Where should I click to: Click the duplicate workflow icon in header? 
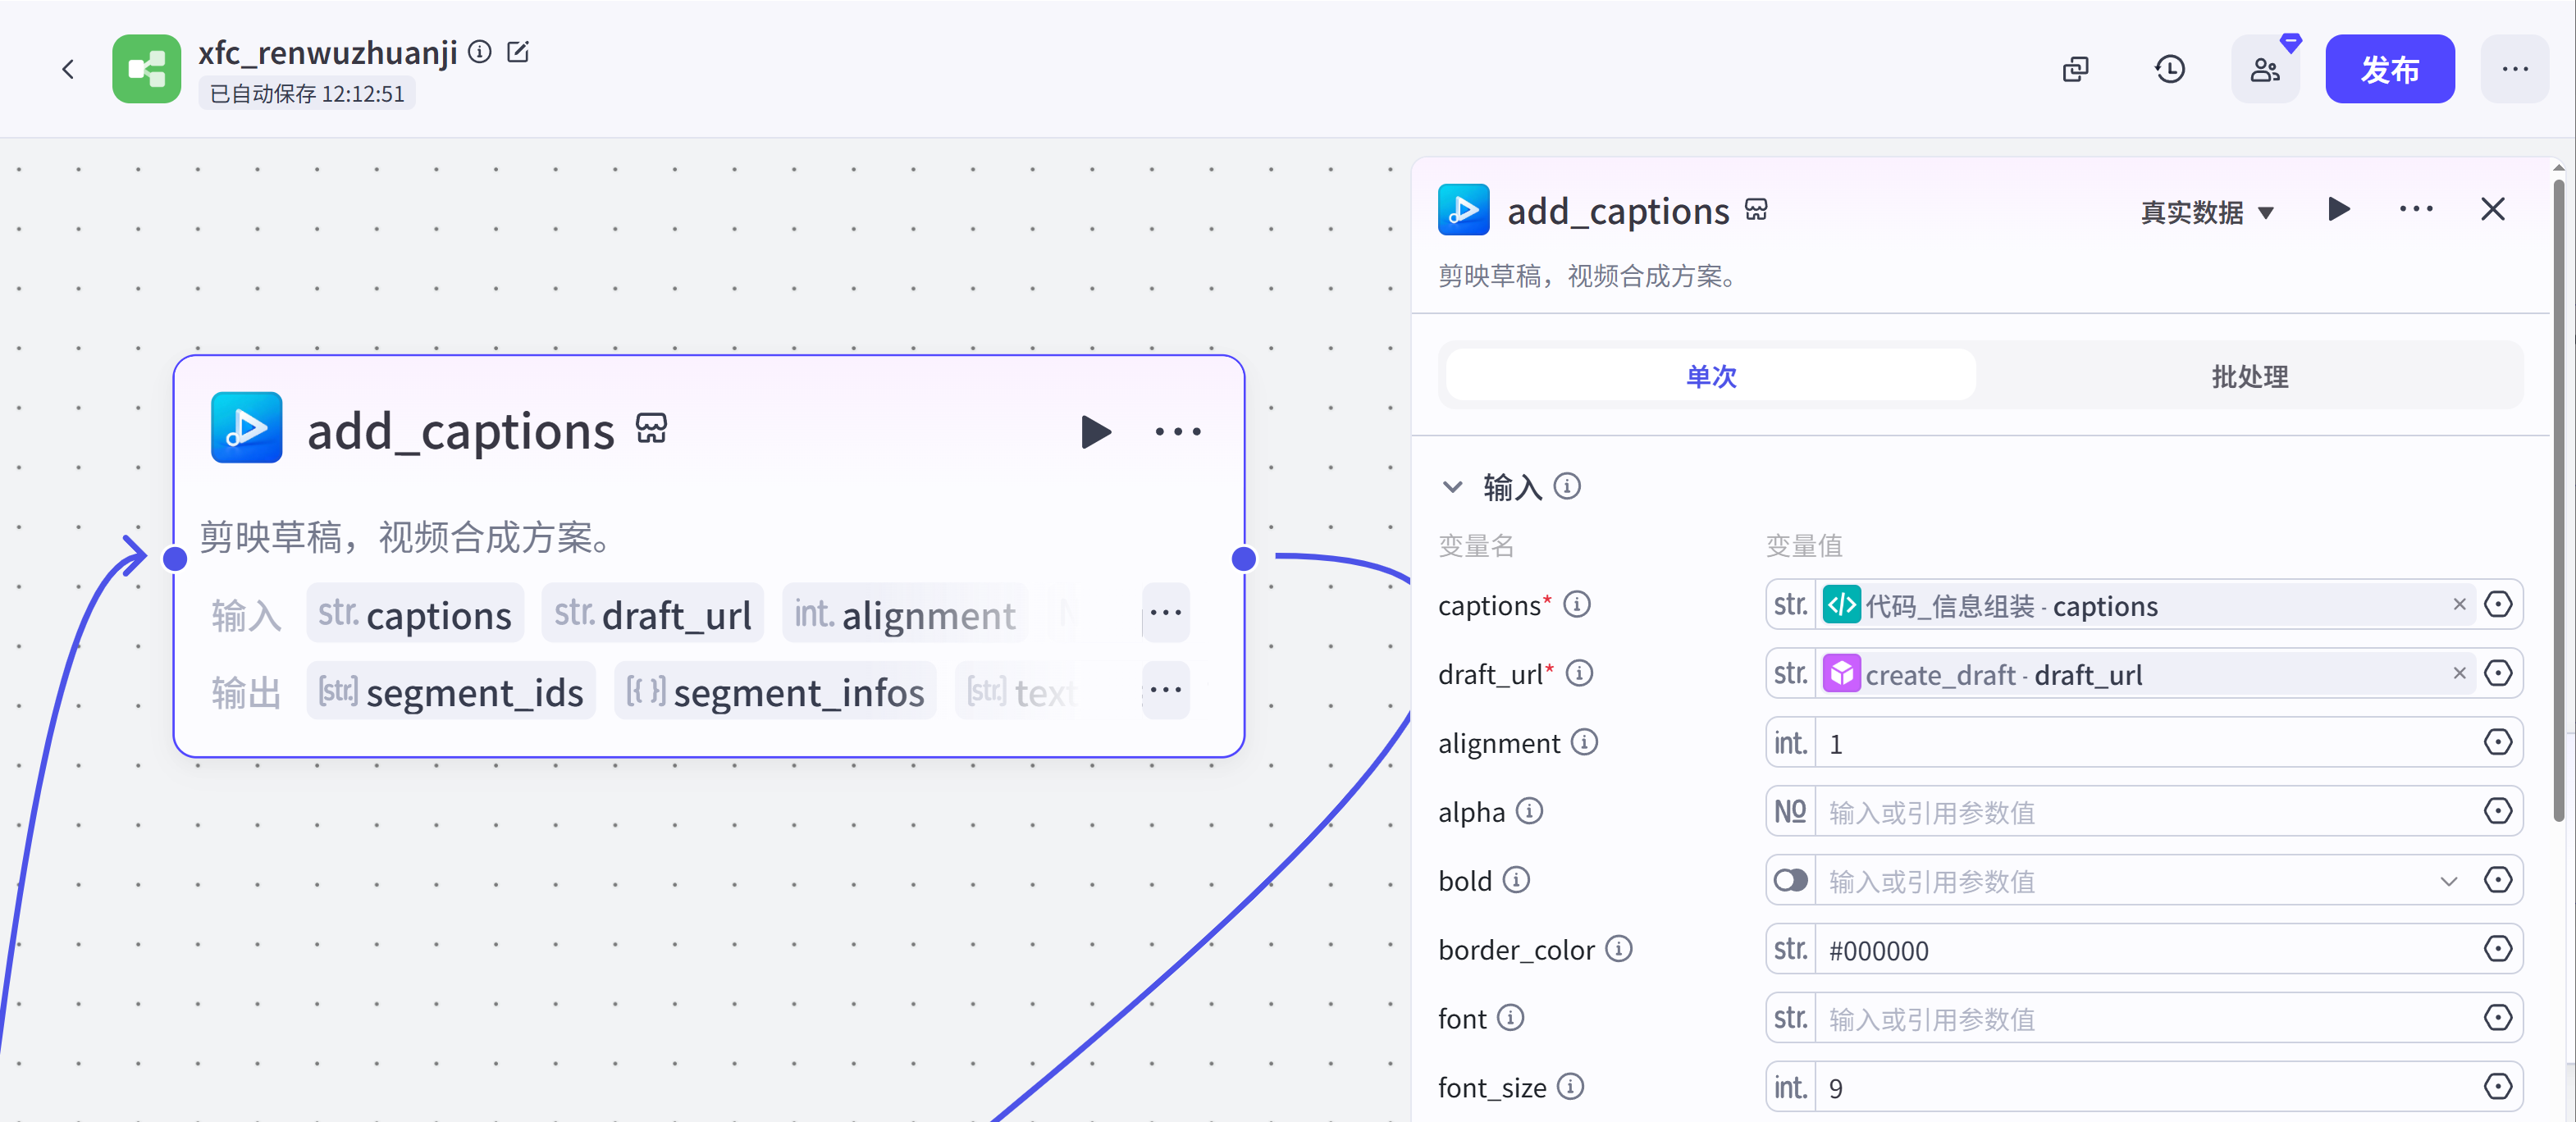point(2075,69)
